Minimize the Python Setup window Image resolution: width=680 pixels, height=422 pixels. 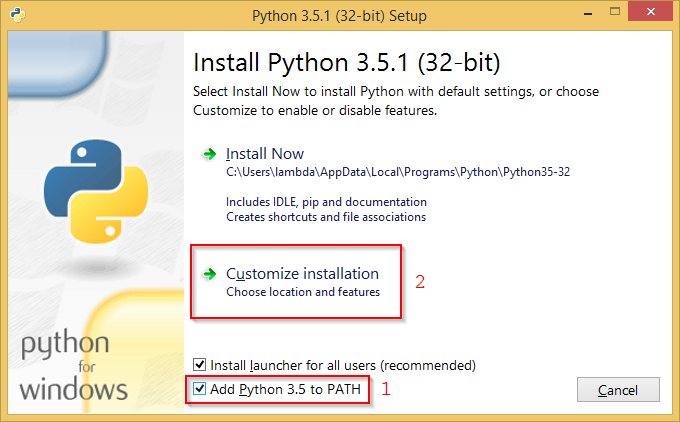pyautogui.click(x=588, y=14)
